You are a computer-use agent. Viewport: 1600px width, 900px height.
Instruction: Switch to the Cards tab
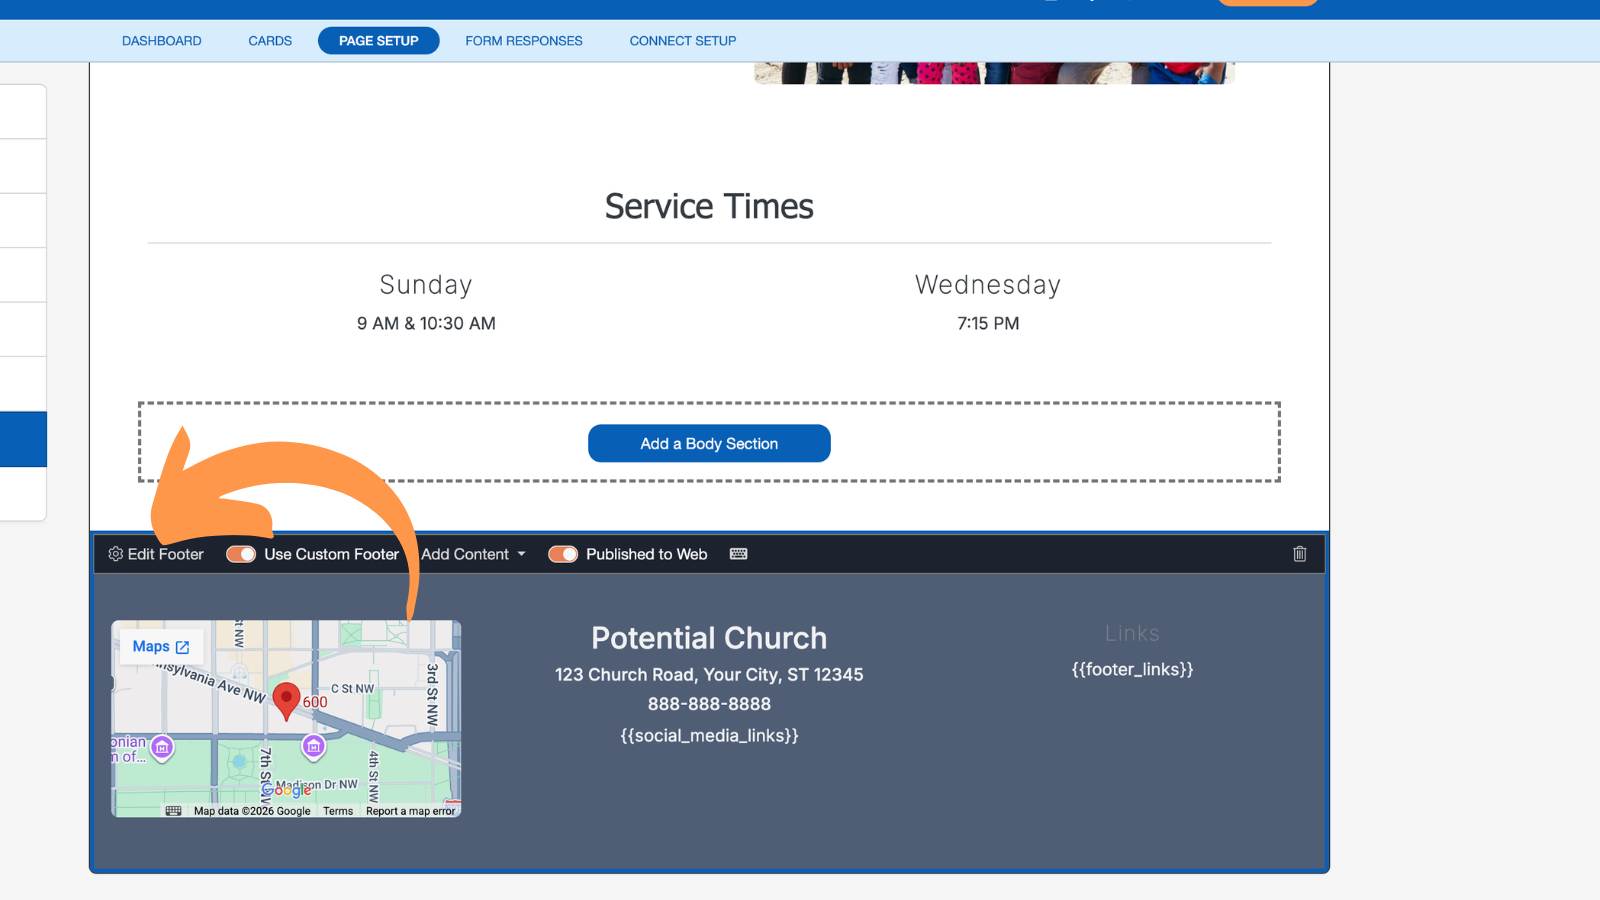pyautogui.click(x=270, y=41)
